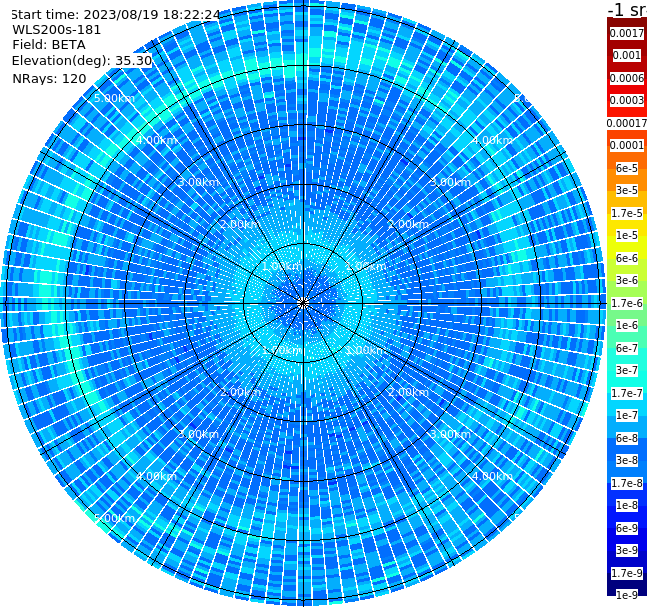Click the 1.7e-9 colorbar label
The width and height of the screenshot is (647, 607).
click(x=627, y=573)
